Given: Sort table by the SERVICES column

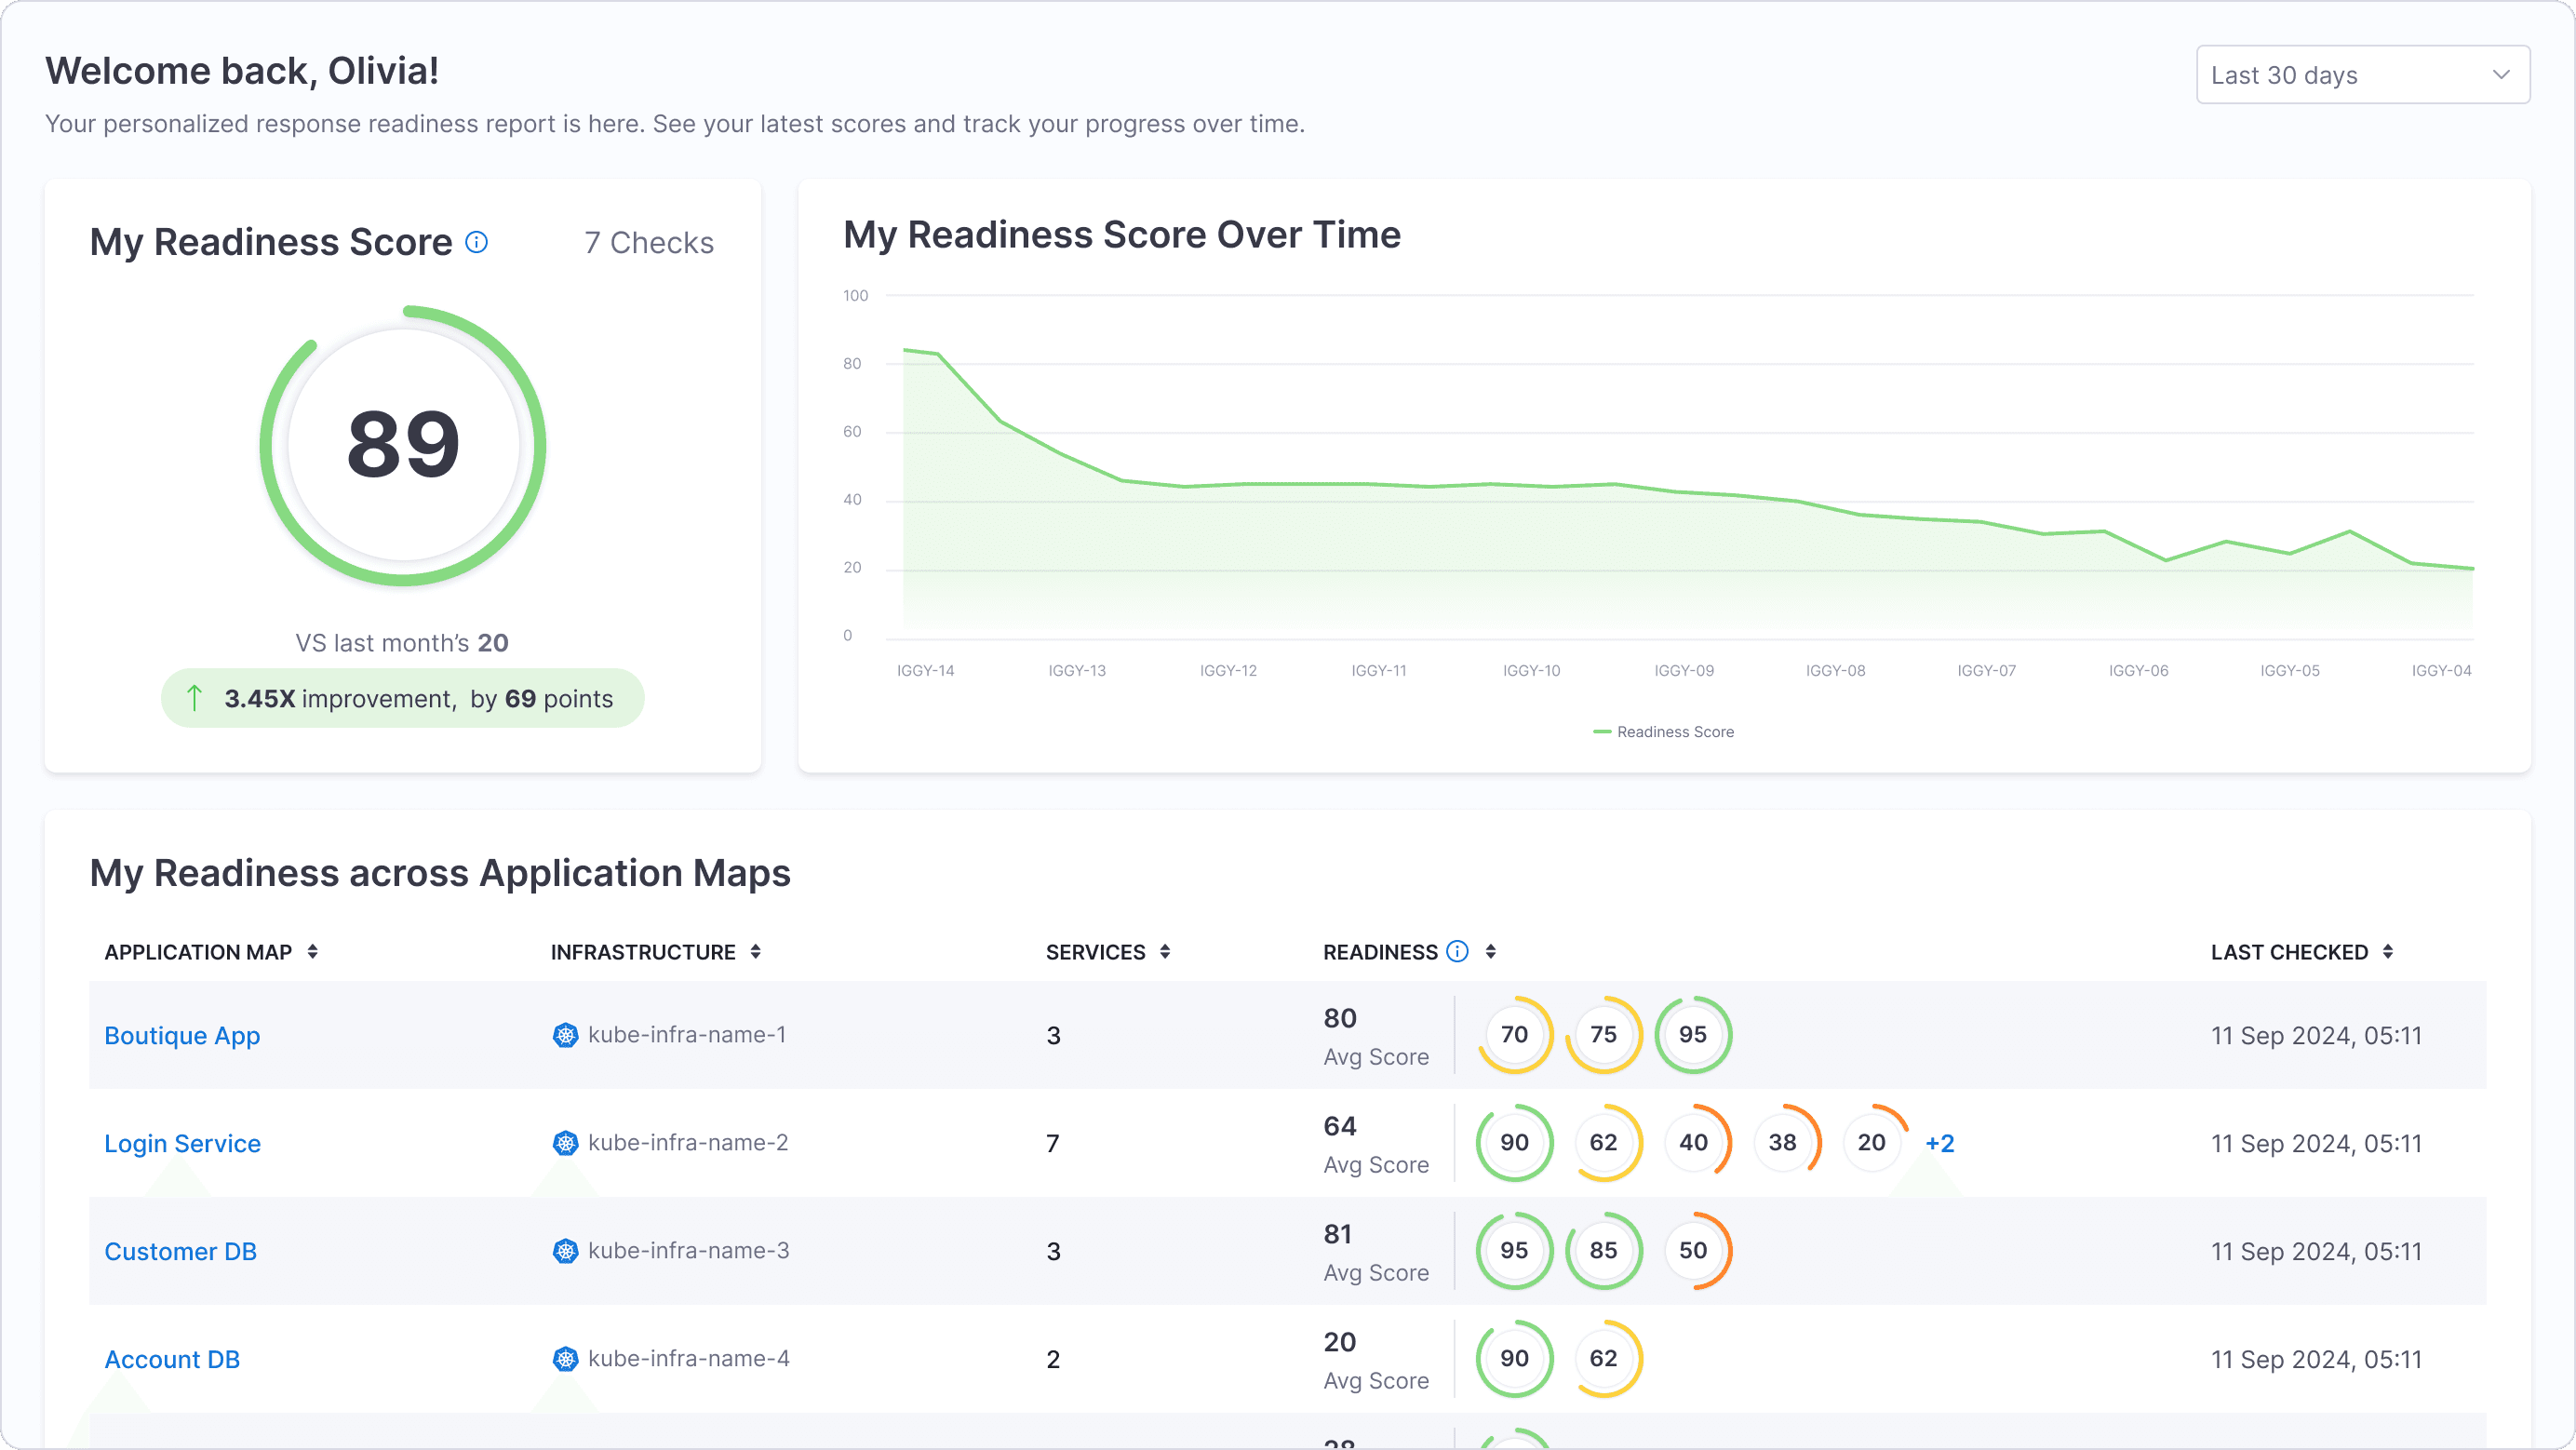Looking at the screenshot, I should click(x=1165, y=952).
